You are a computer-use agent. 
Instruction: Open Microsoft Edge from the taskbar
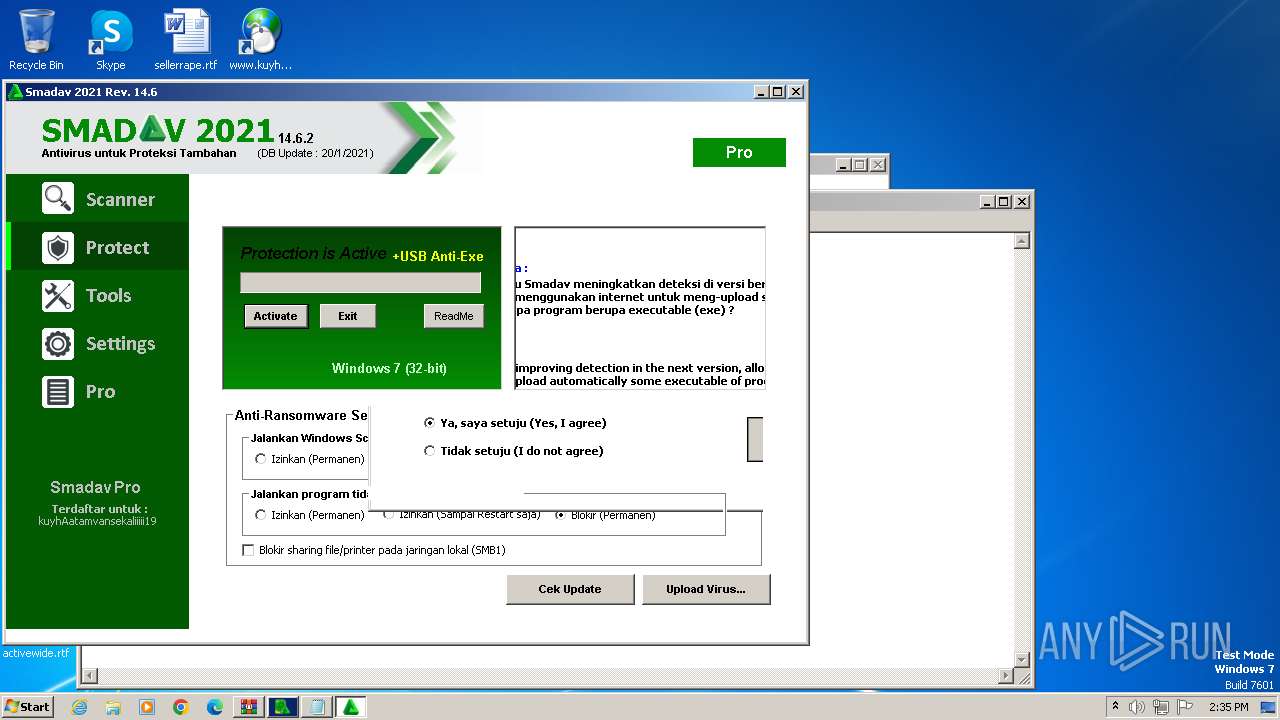point(215,707)
